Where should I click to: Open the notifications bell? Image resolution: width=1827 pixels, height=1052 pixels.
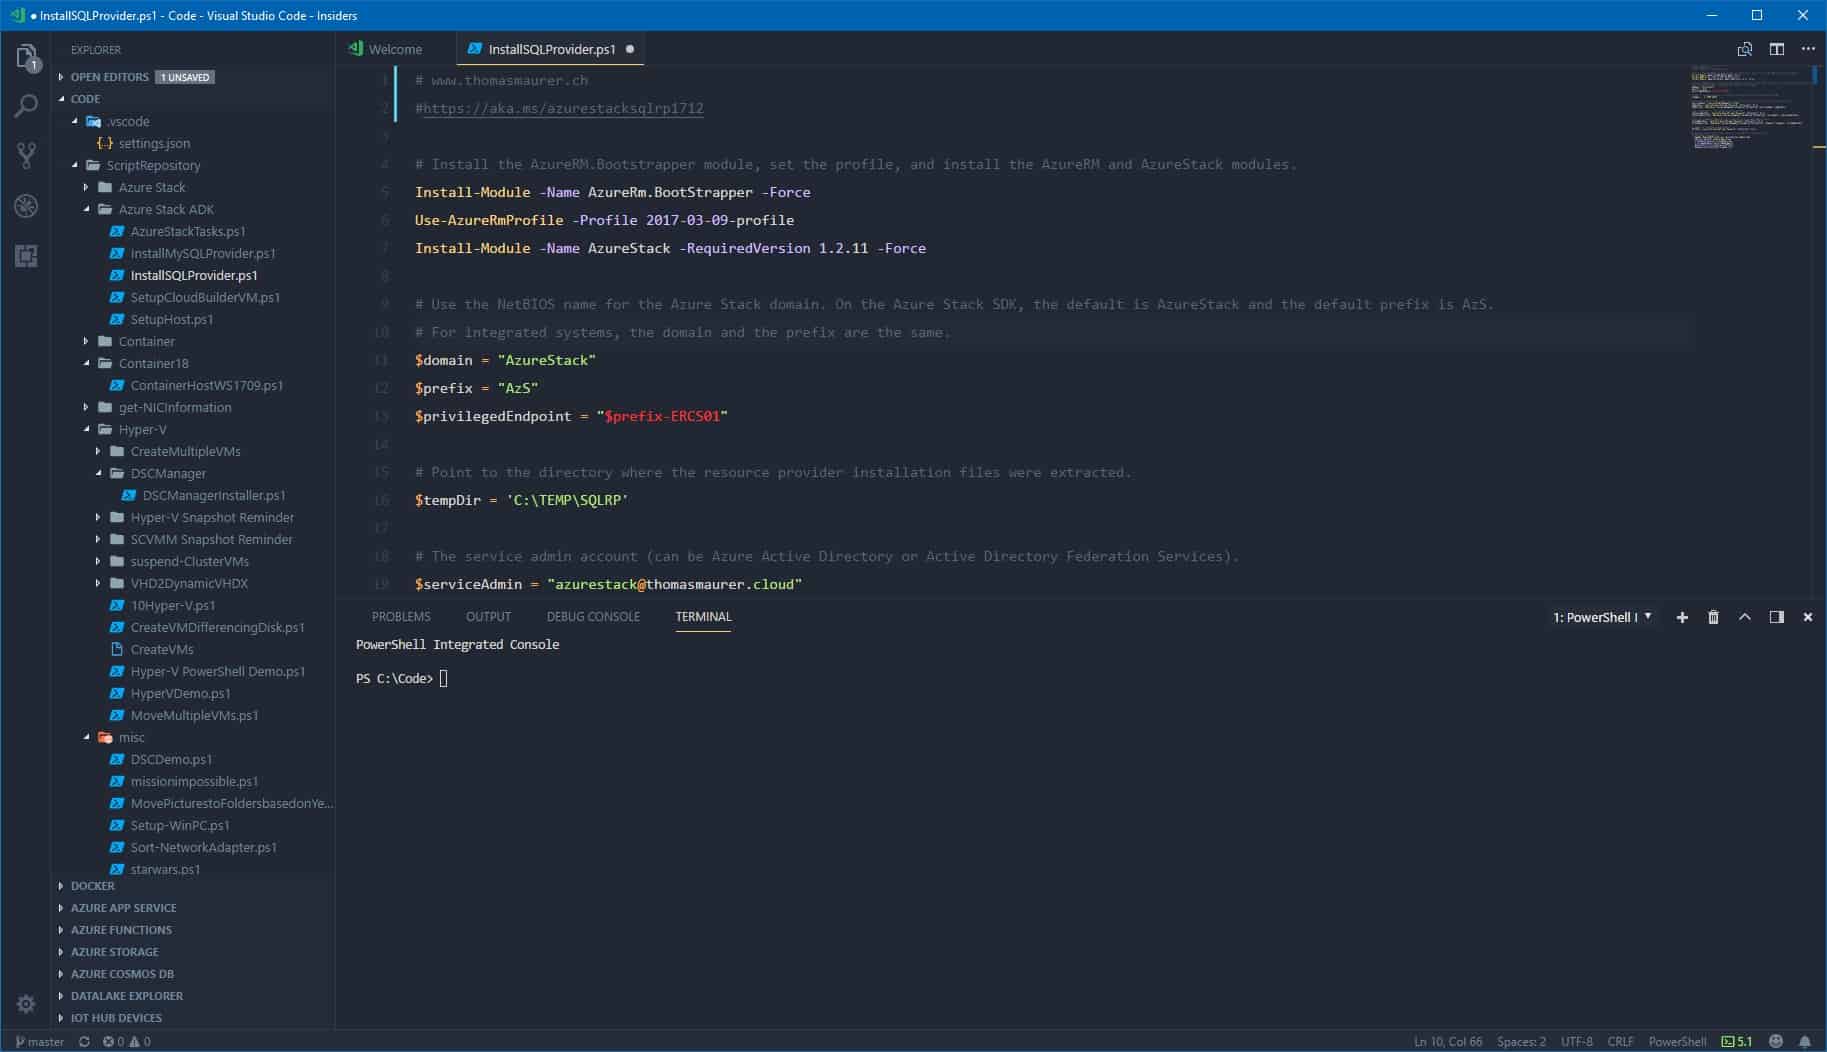pyautogui.click(x=1805, y=1041)
